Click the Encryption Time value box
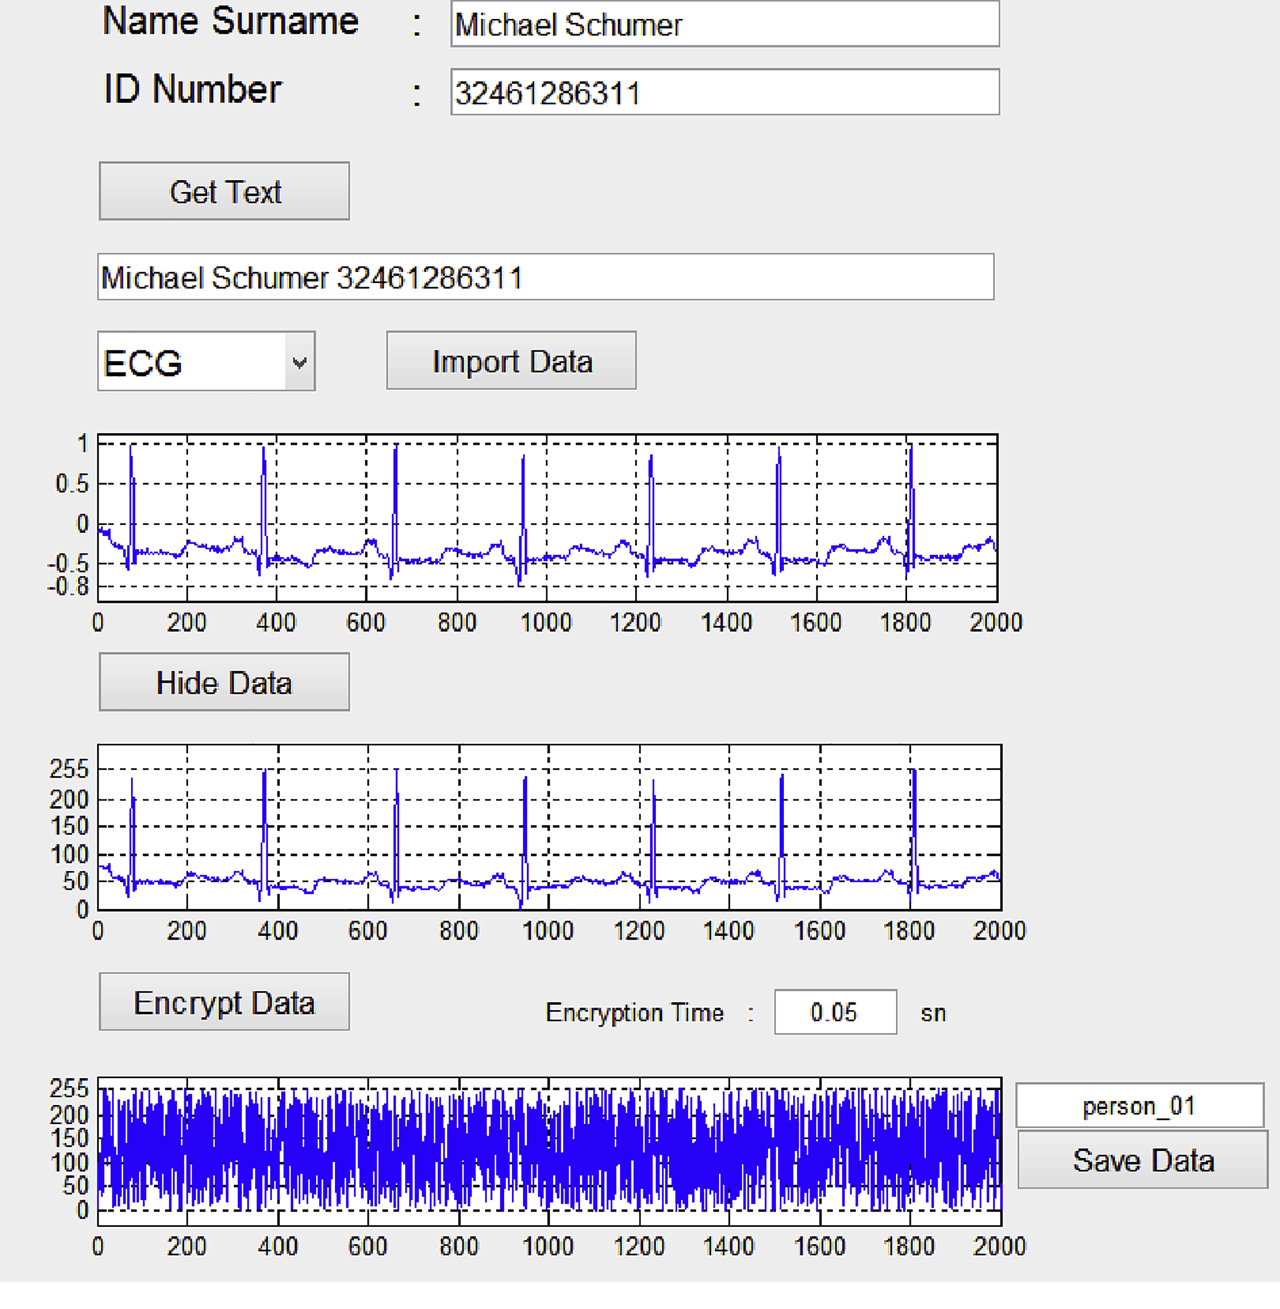Image resolution: width=1280 pixels, height=1309 pixels. pos(835,1012)
